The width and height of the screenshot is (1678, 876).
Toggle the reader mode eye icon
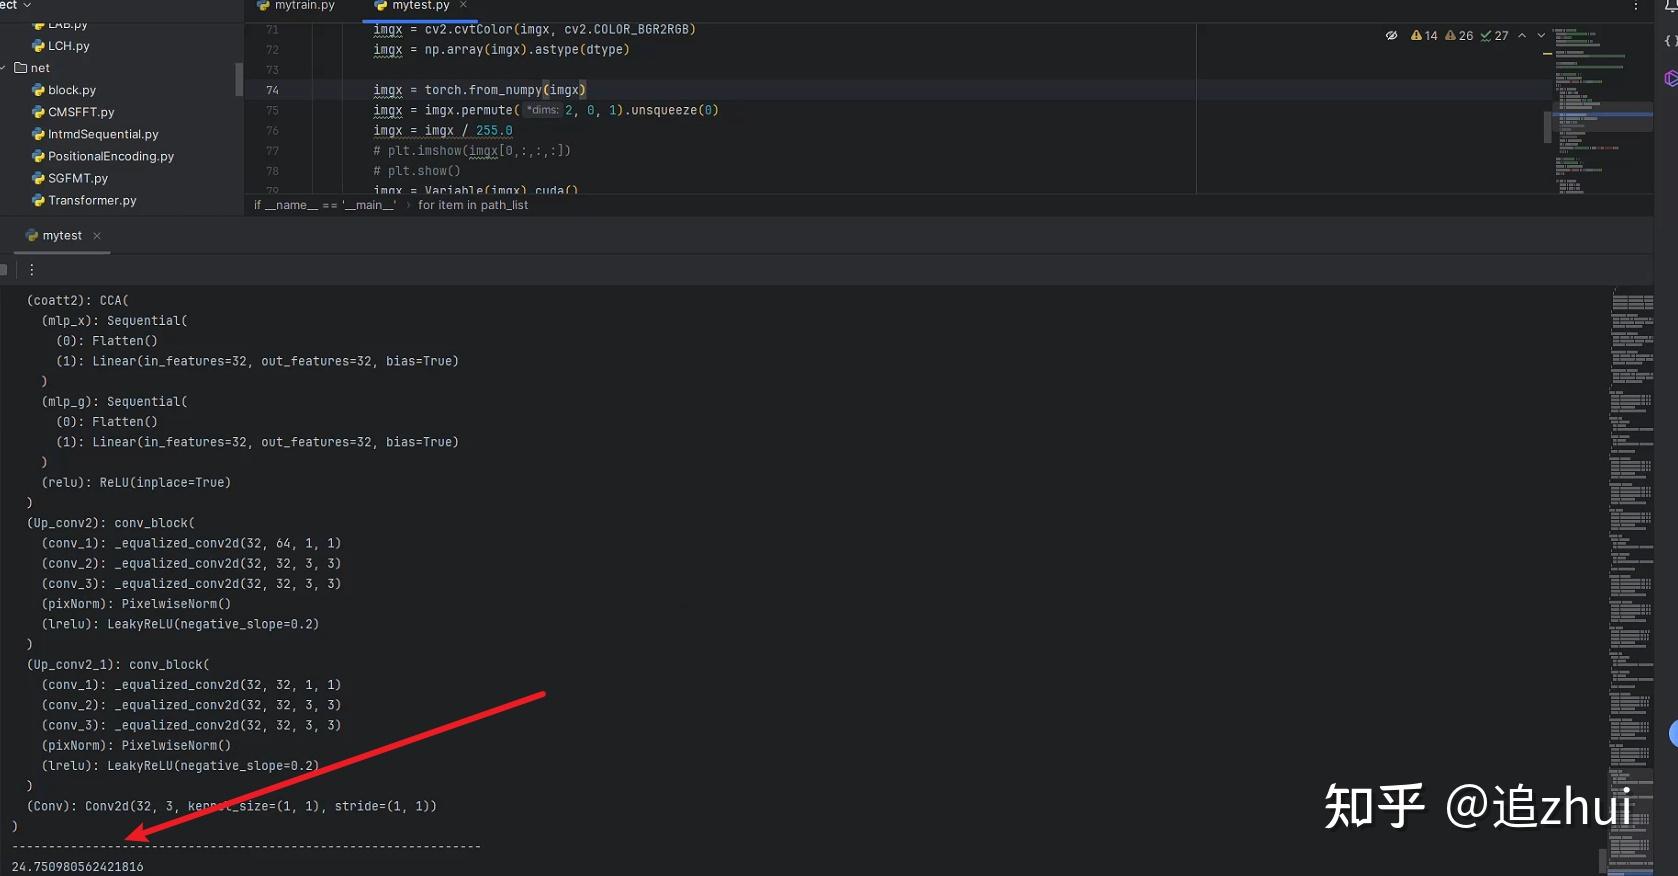[x=1391, y=36]
